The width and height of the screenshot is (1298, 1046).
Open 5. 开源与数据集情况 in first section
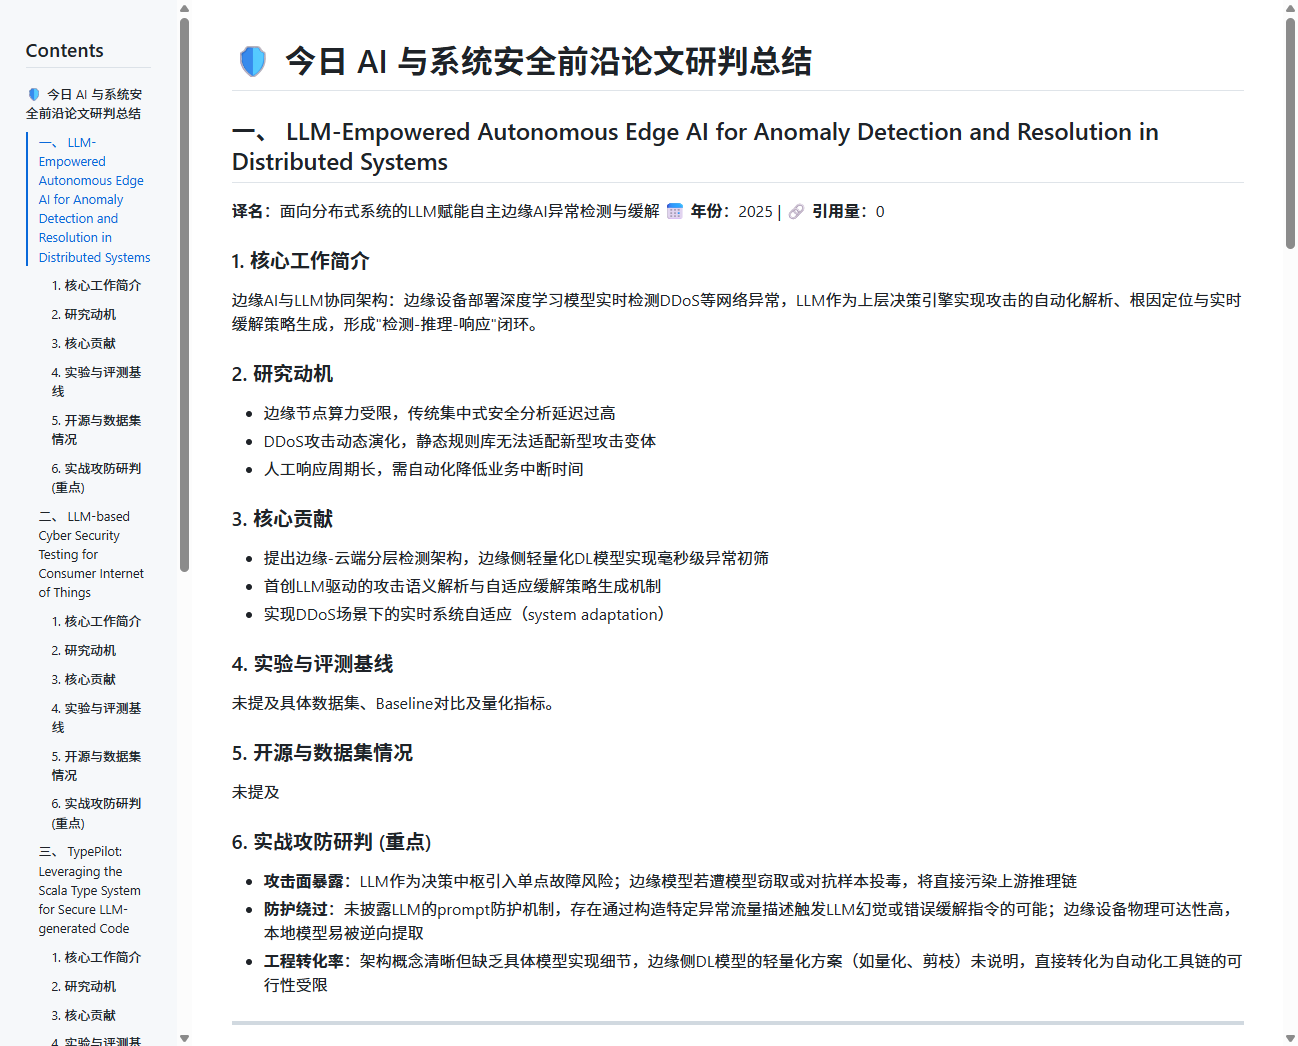[96, 429]
